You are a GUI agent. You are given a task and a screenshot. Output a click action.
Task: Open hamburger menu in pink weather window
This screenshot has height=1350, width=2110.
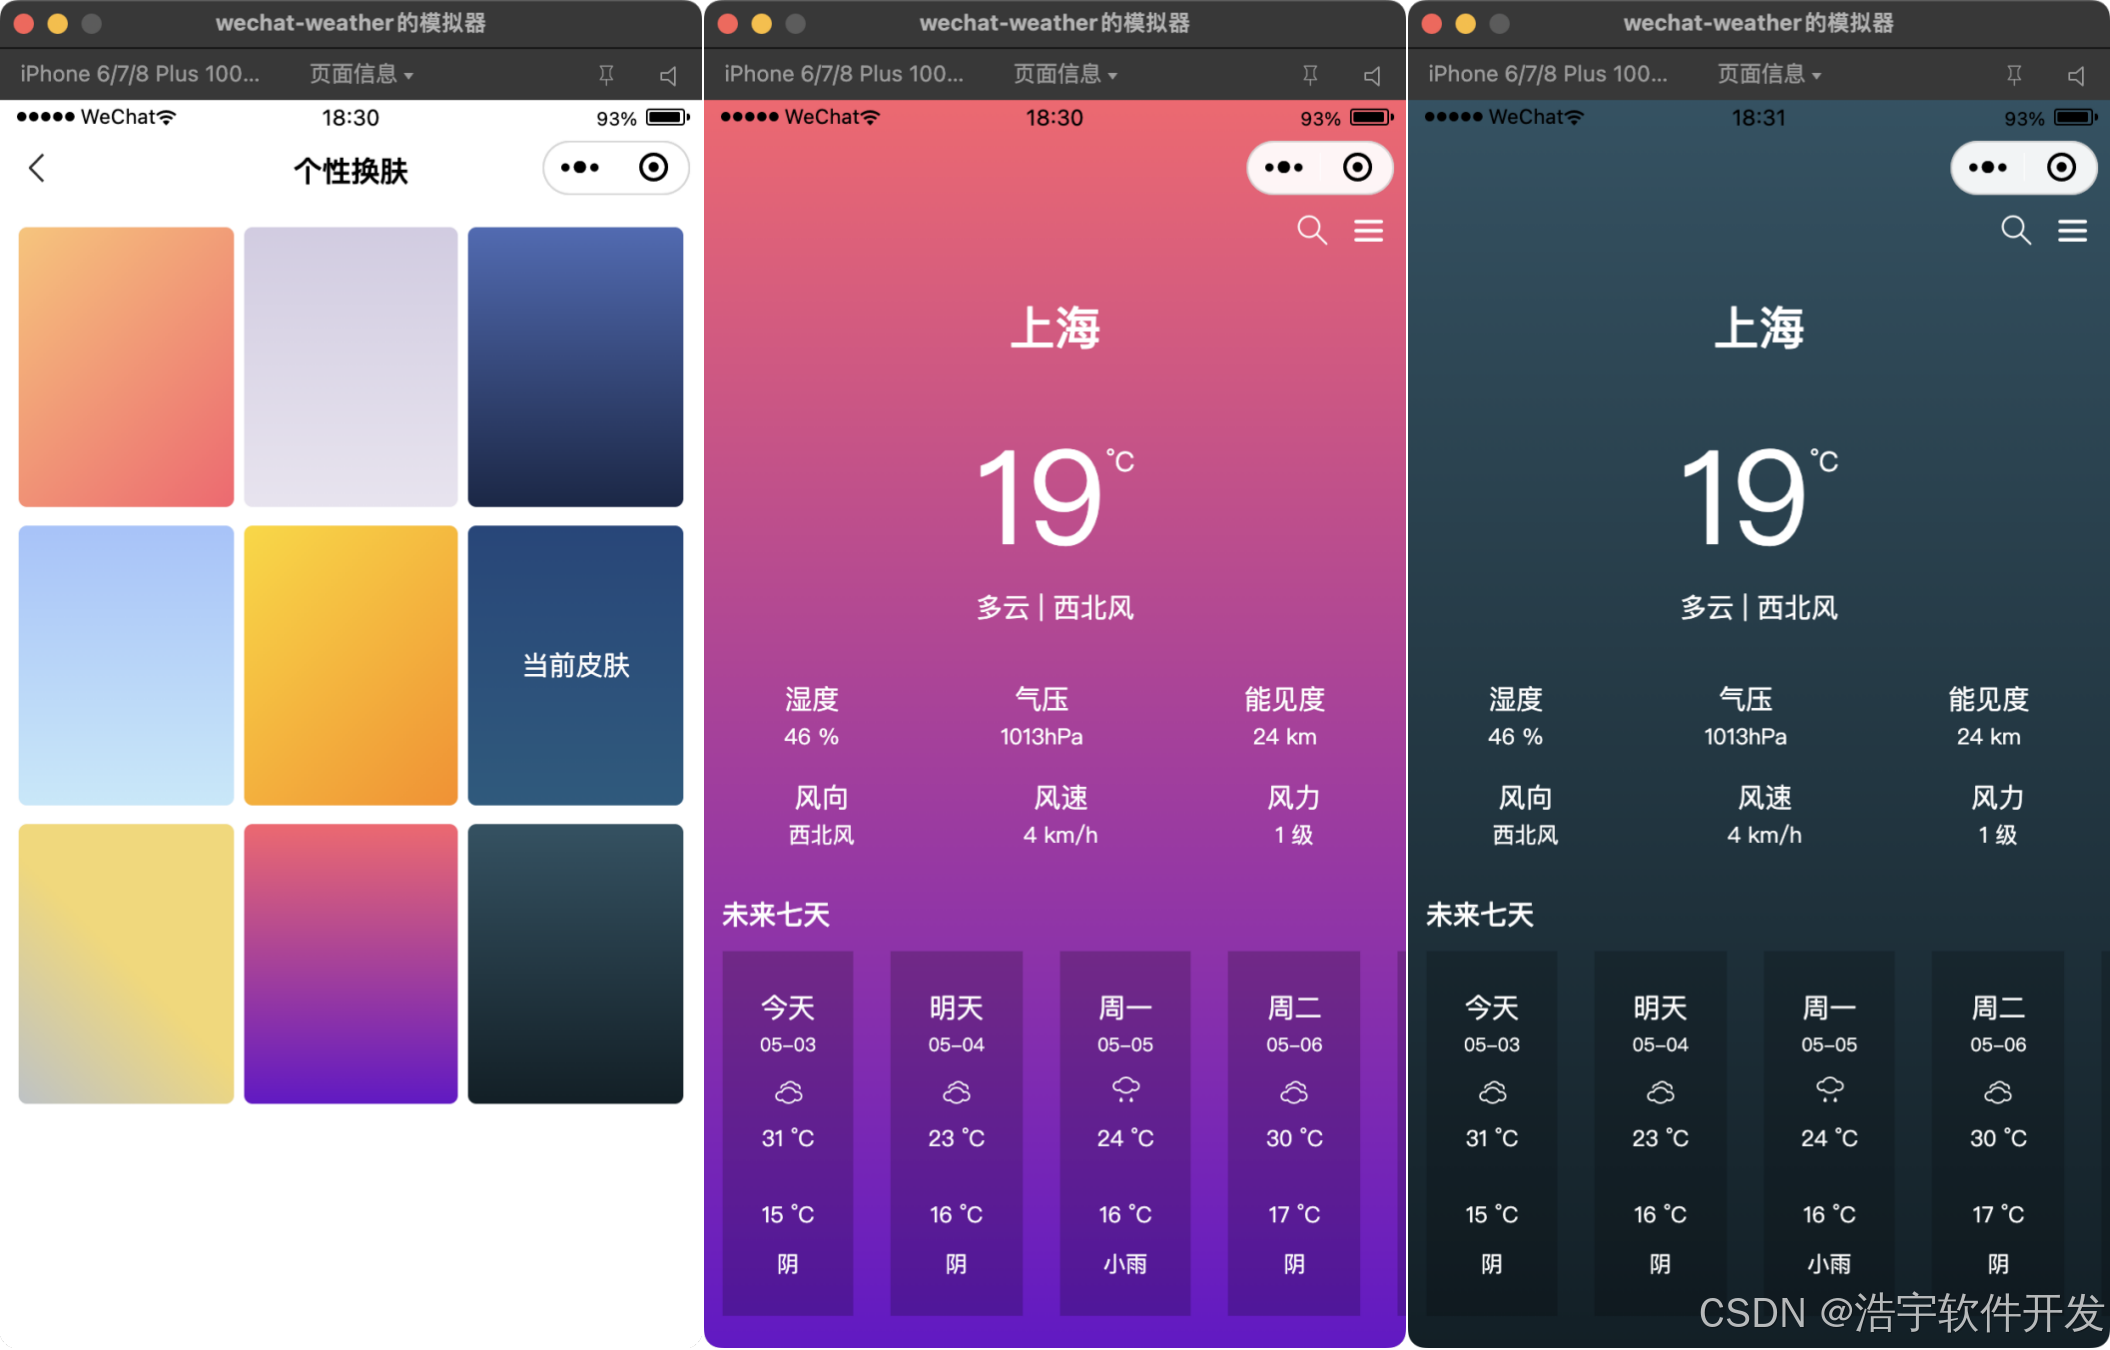pyautogui.click(x=1368, y=231)
